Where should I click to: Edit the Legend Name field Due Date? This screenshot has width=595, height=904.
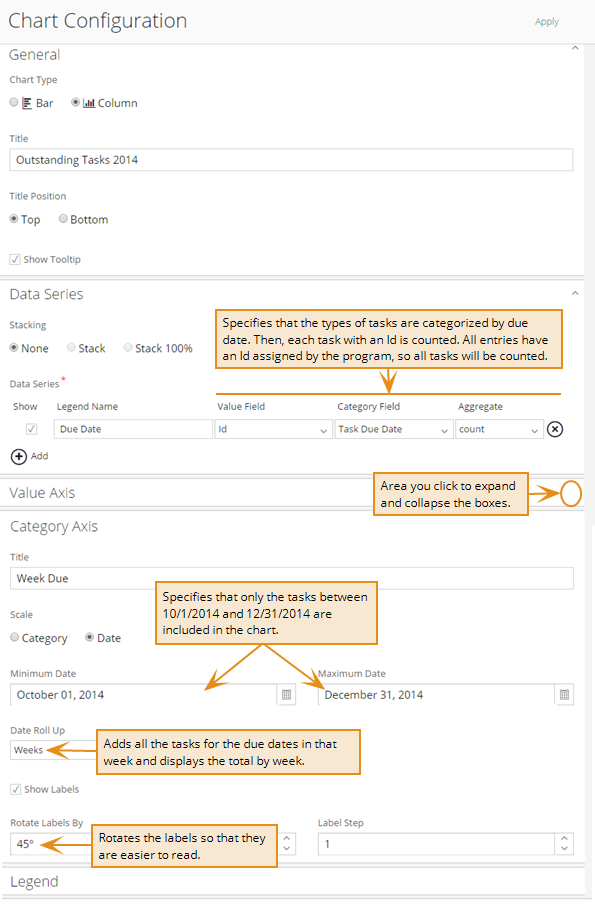click(x=133, y=429)
